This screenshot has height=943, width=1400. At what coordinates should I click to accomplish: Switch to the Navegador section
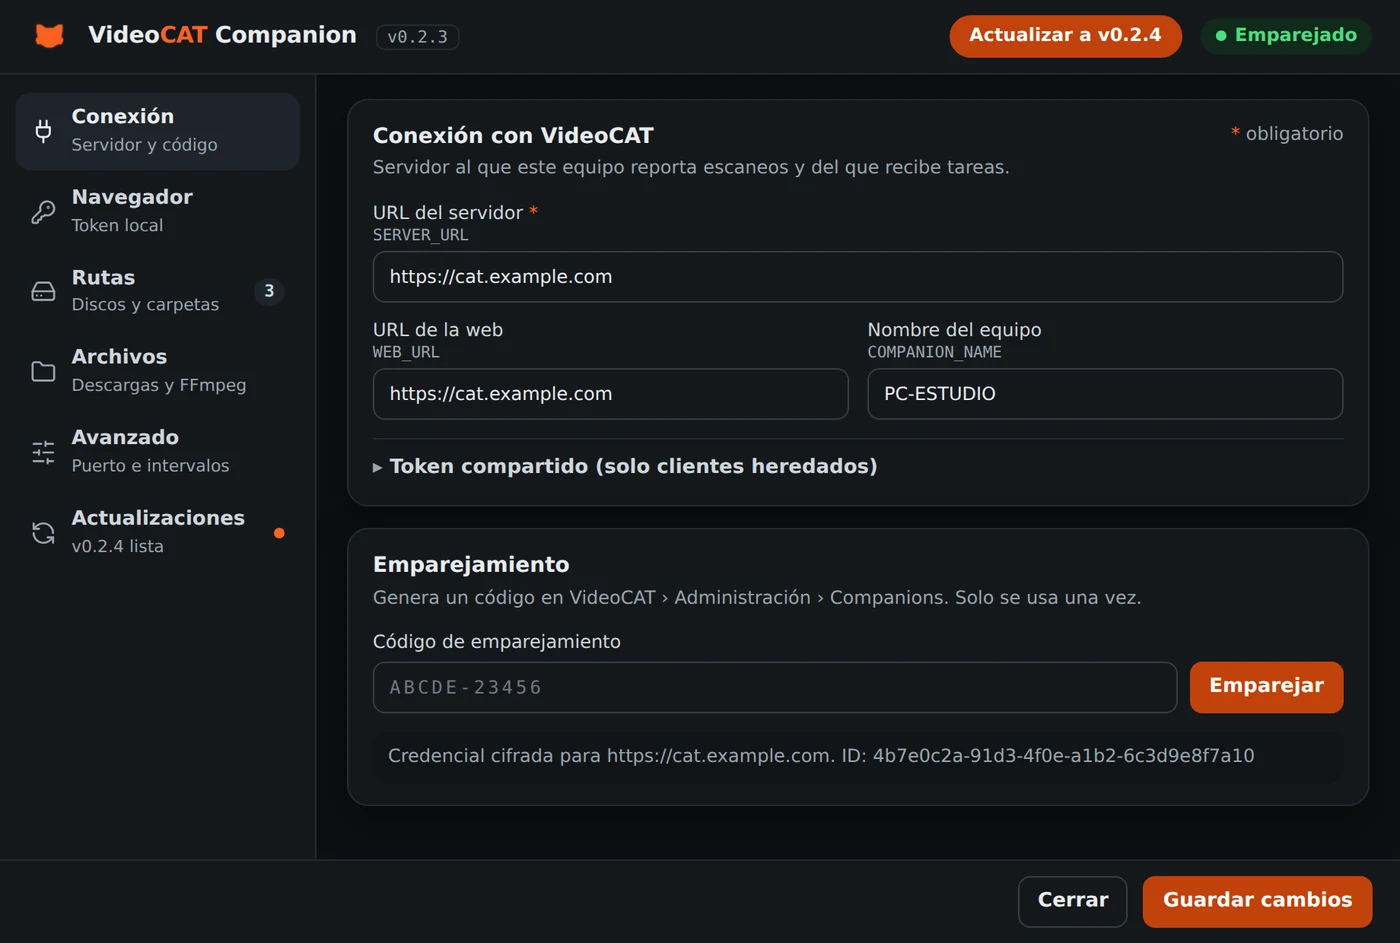[157, 211]
